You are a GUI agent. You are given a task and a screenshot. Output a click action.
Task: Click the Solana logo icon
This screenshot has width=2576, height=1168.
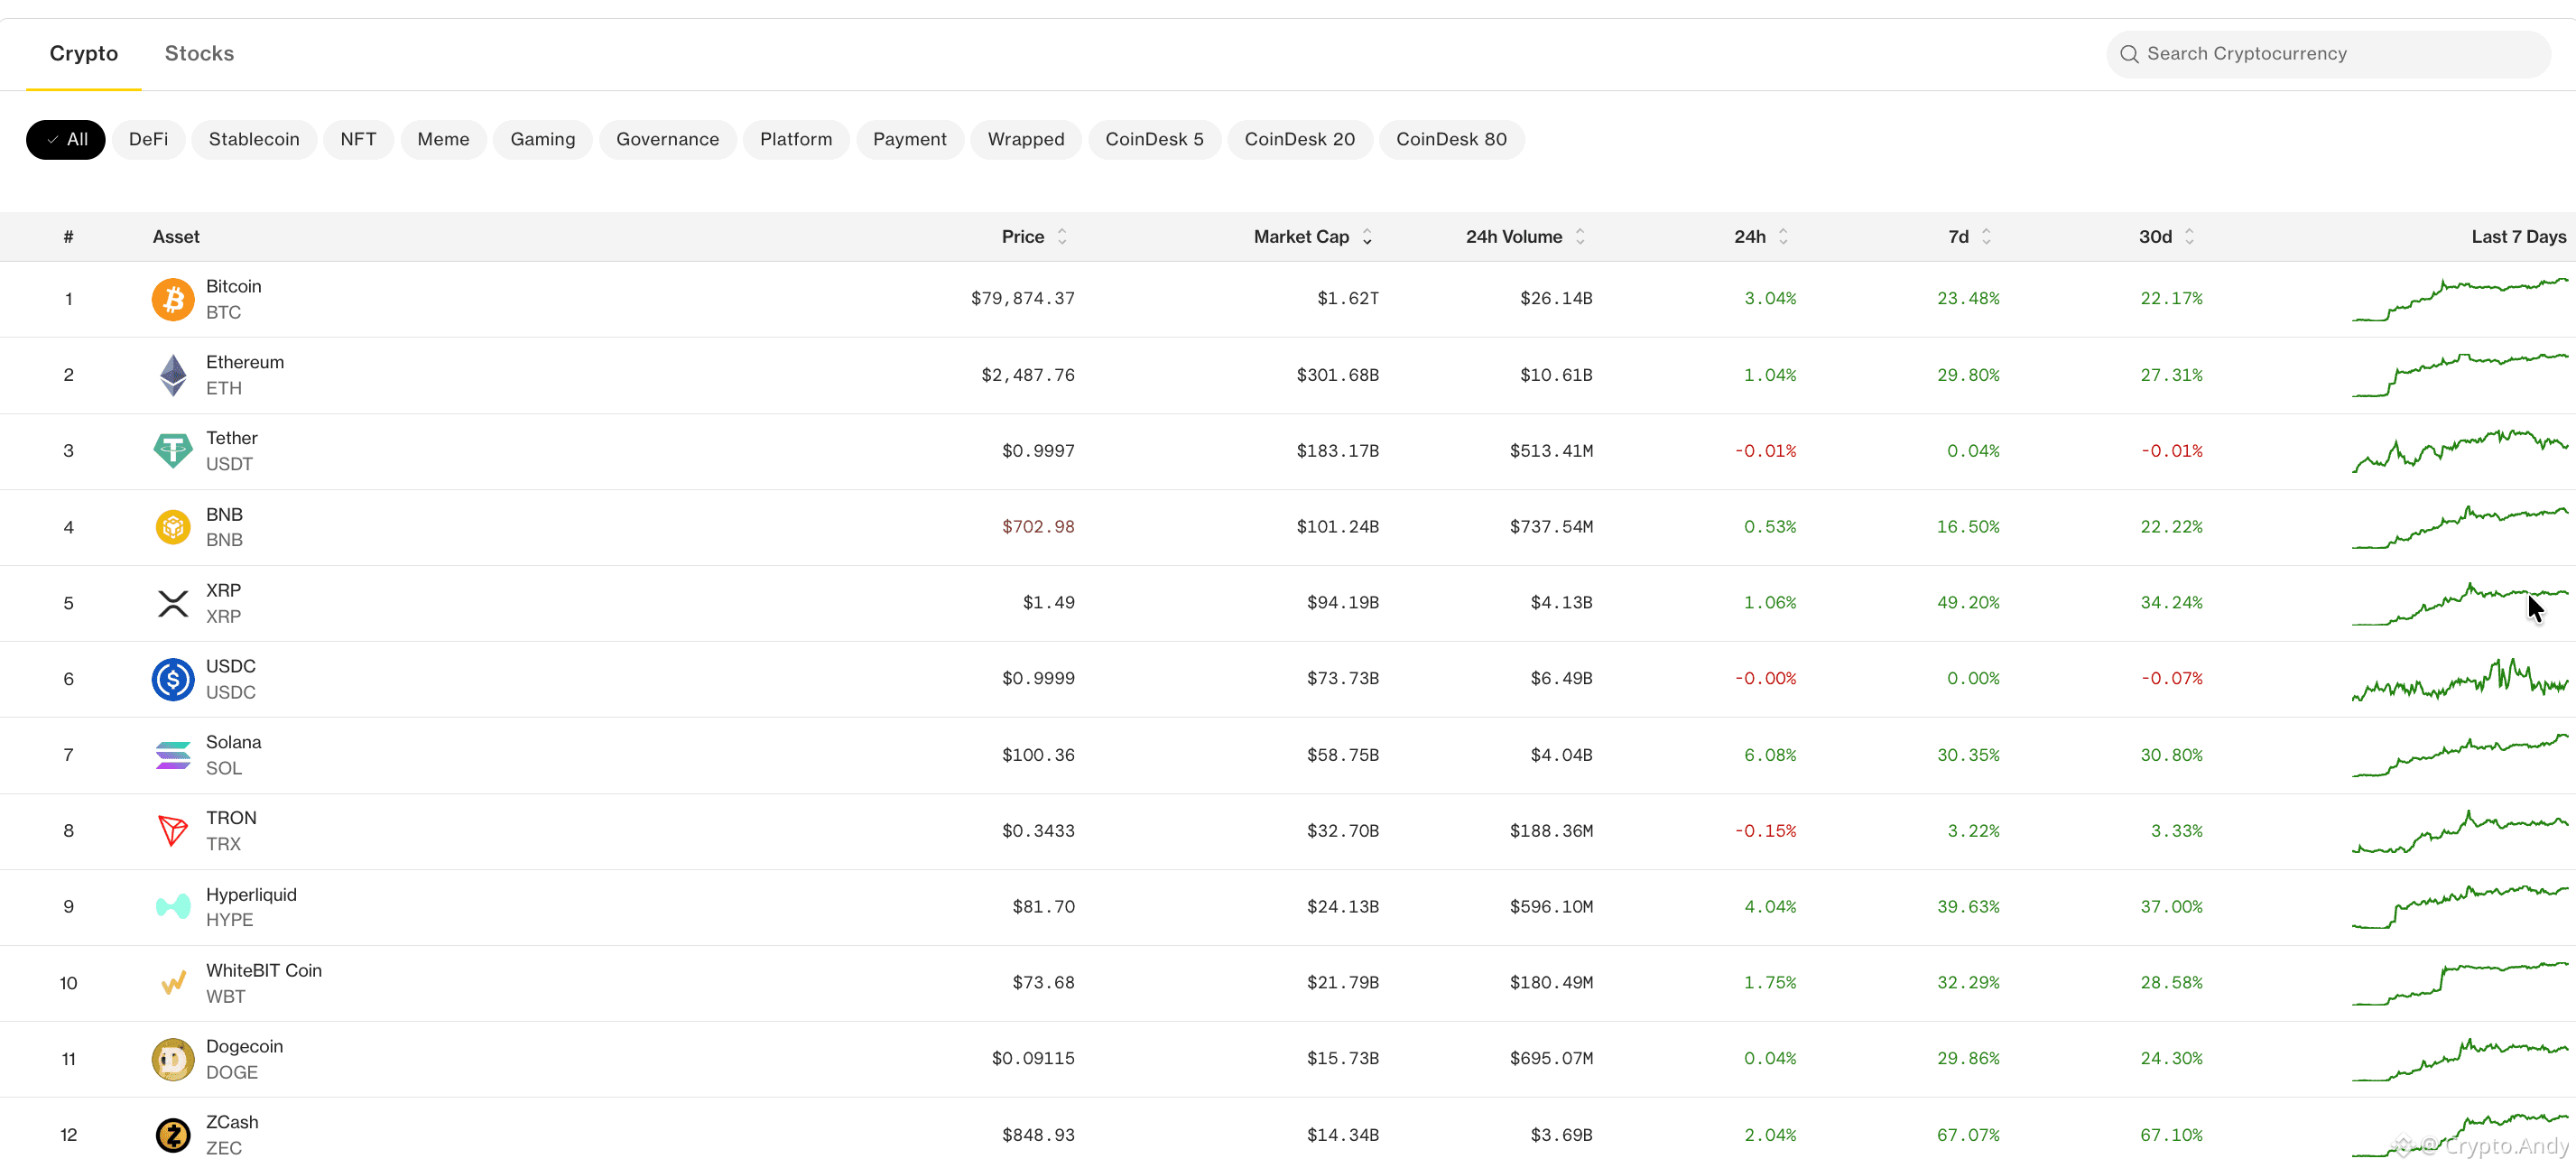point(173,755)
